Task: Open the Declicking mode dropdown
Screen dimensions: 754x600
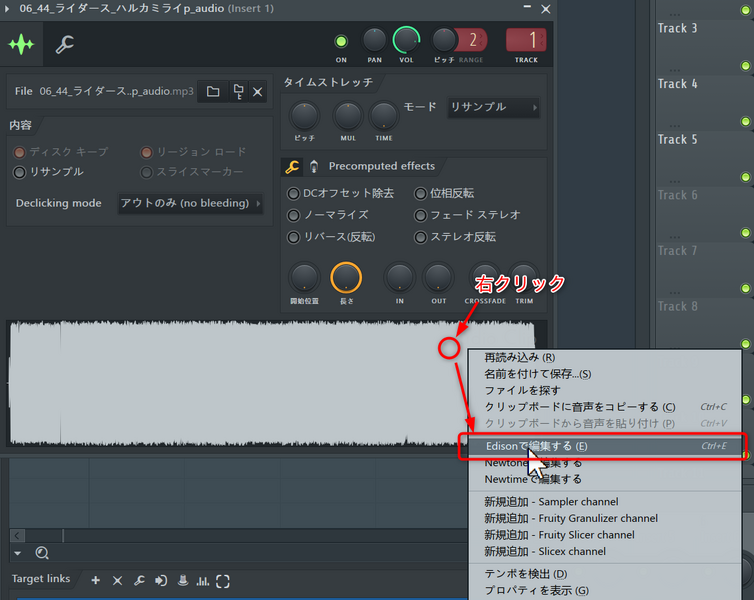Action: coord(190,203)
